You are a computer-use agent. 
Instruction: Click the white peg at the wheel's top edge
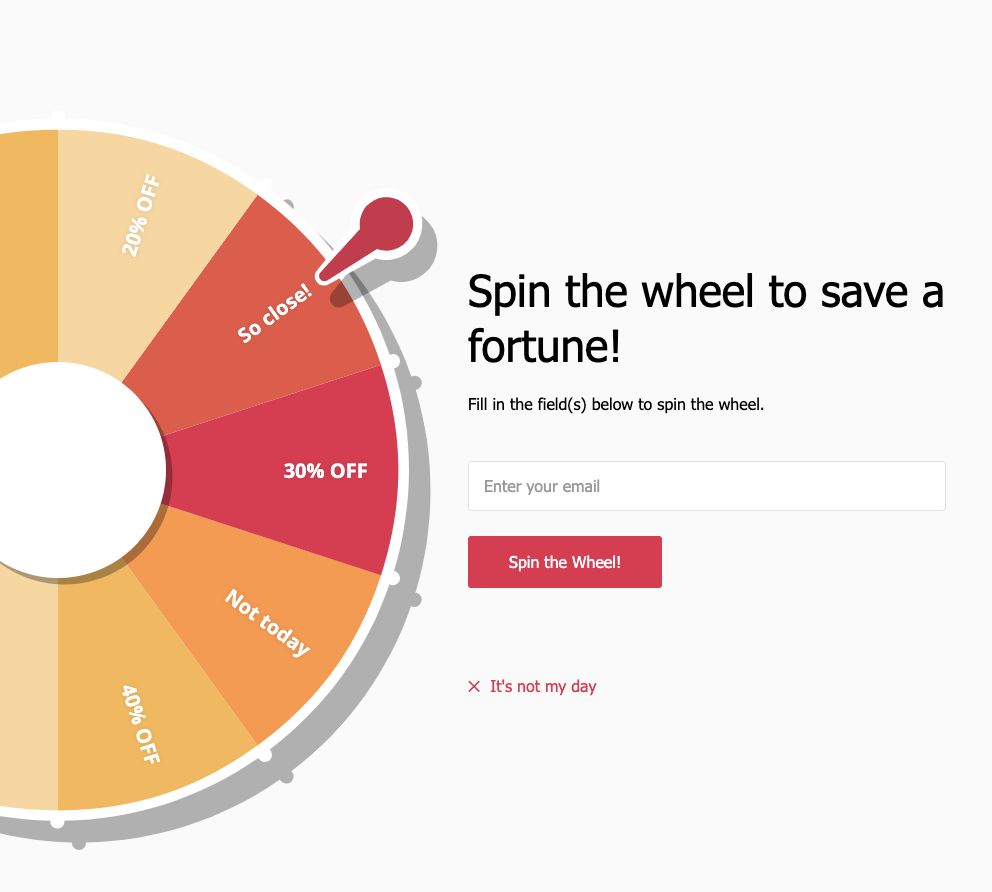click(x=57, y=118)
